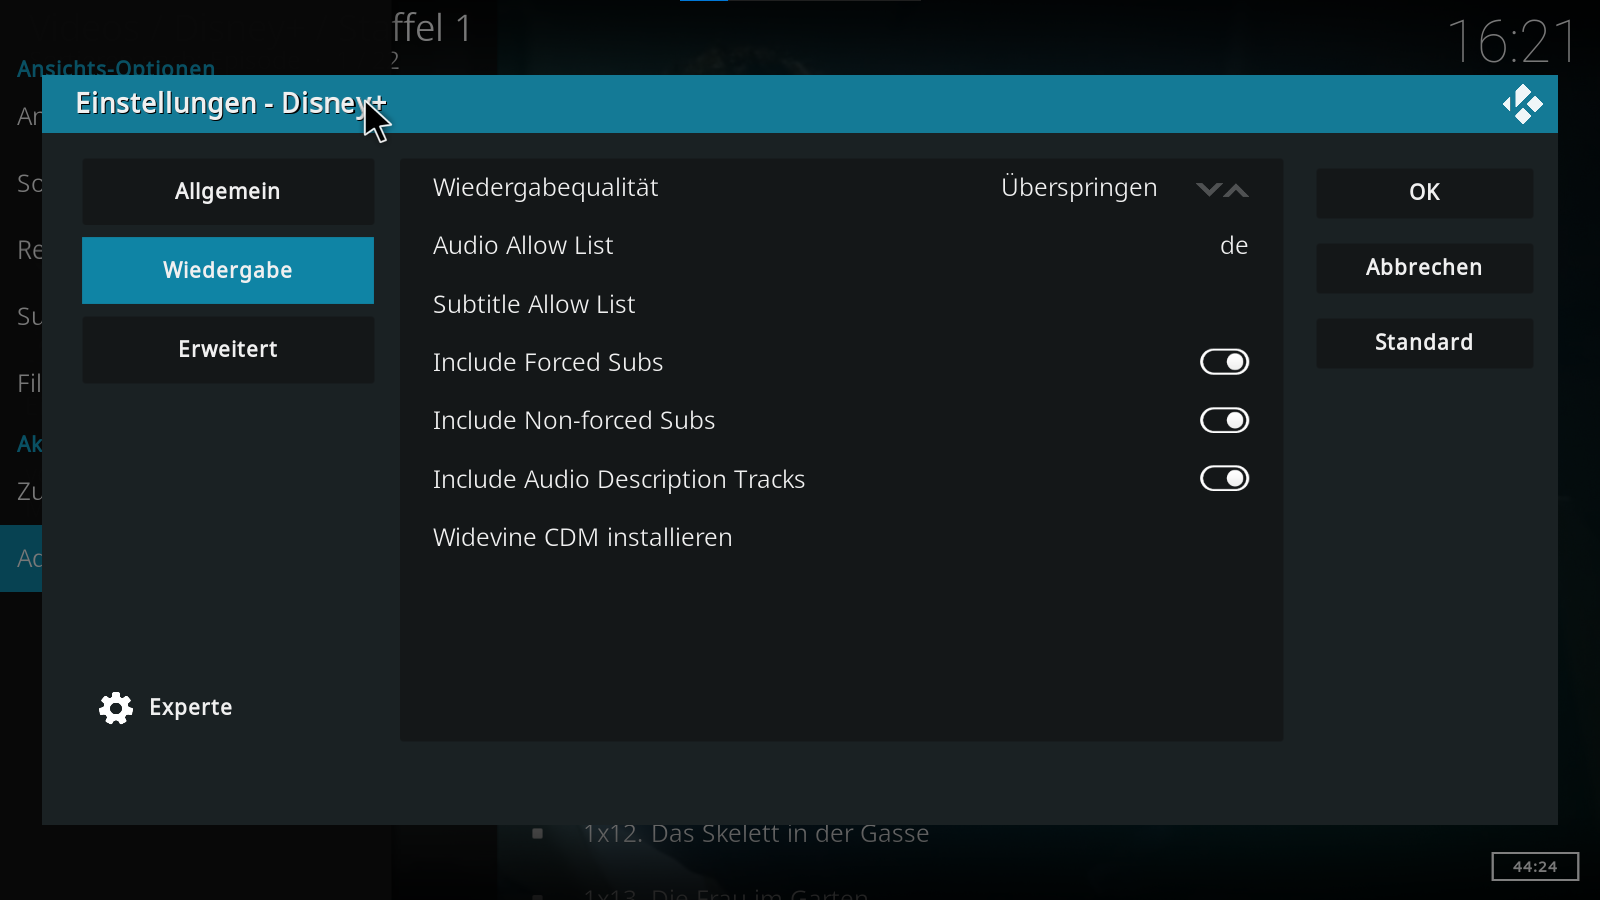The height and width of the screenshot is (900, 1600).
Task: Toggle Include Forced Subs switch
Action: 1224,362
